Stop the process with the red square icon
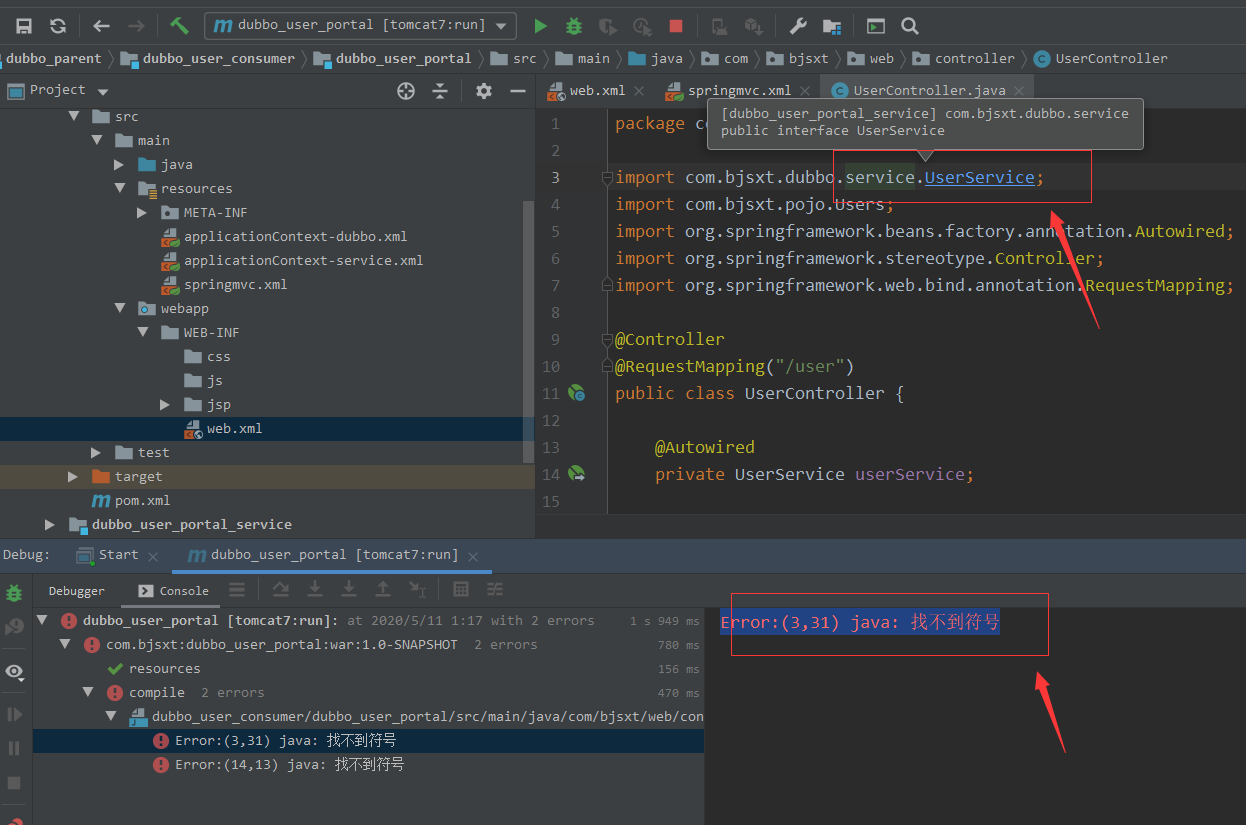This screenshot has width=1246, height=825. (x=676, y=26)
